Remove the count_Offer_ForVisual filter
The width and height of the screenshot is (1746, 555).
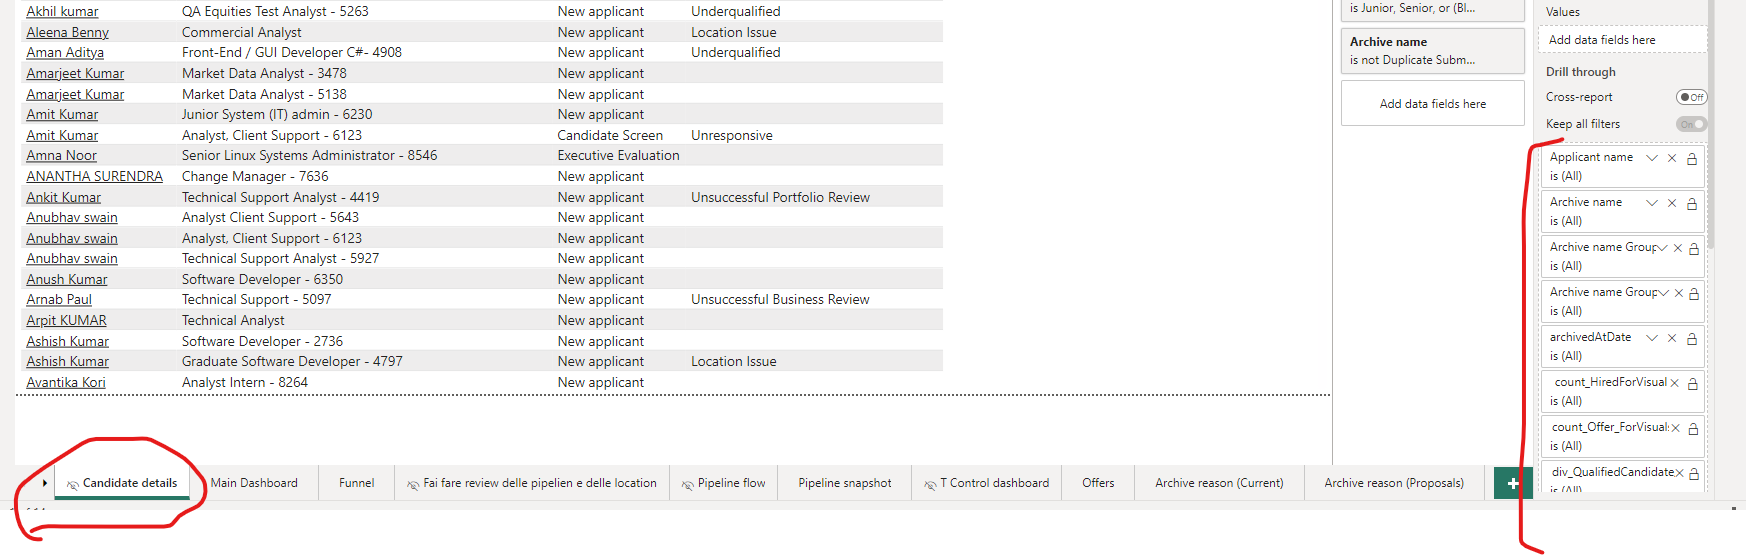[1676, 428]
